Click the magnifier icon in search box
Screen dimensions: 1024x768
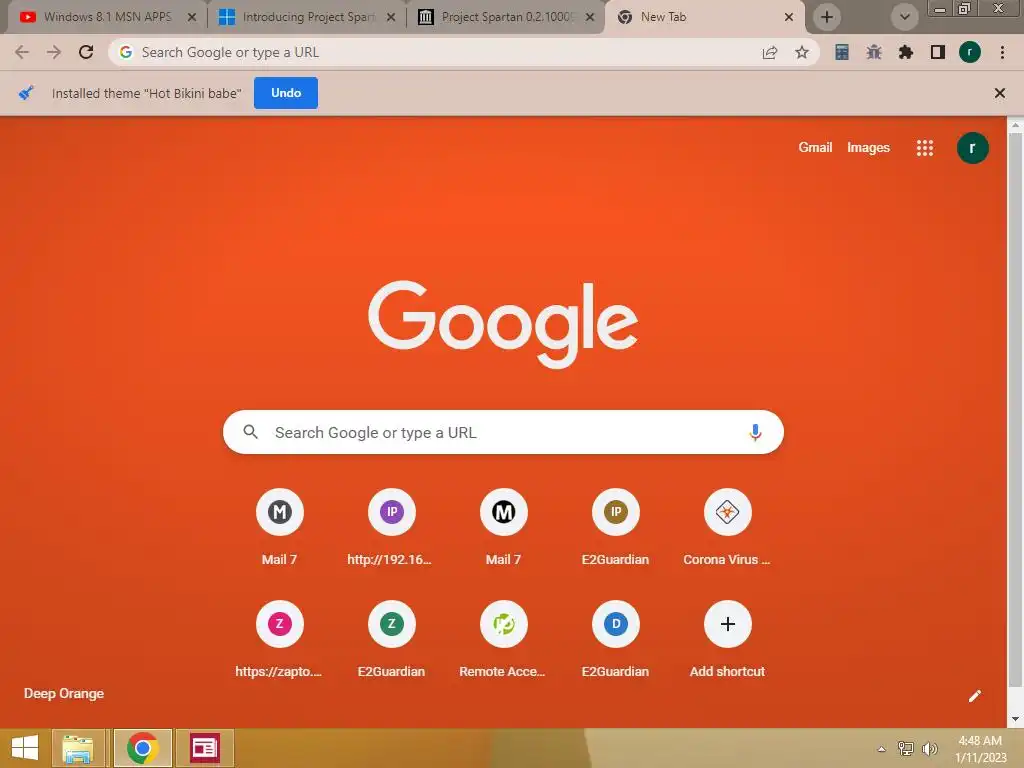pyautogui.click(x=251, y=432)
